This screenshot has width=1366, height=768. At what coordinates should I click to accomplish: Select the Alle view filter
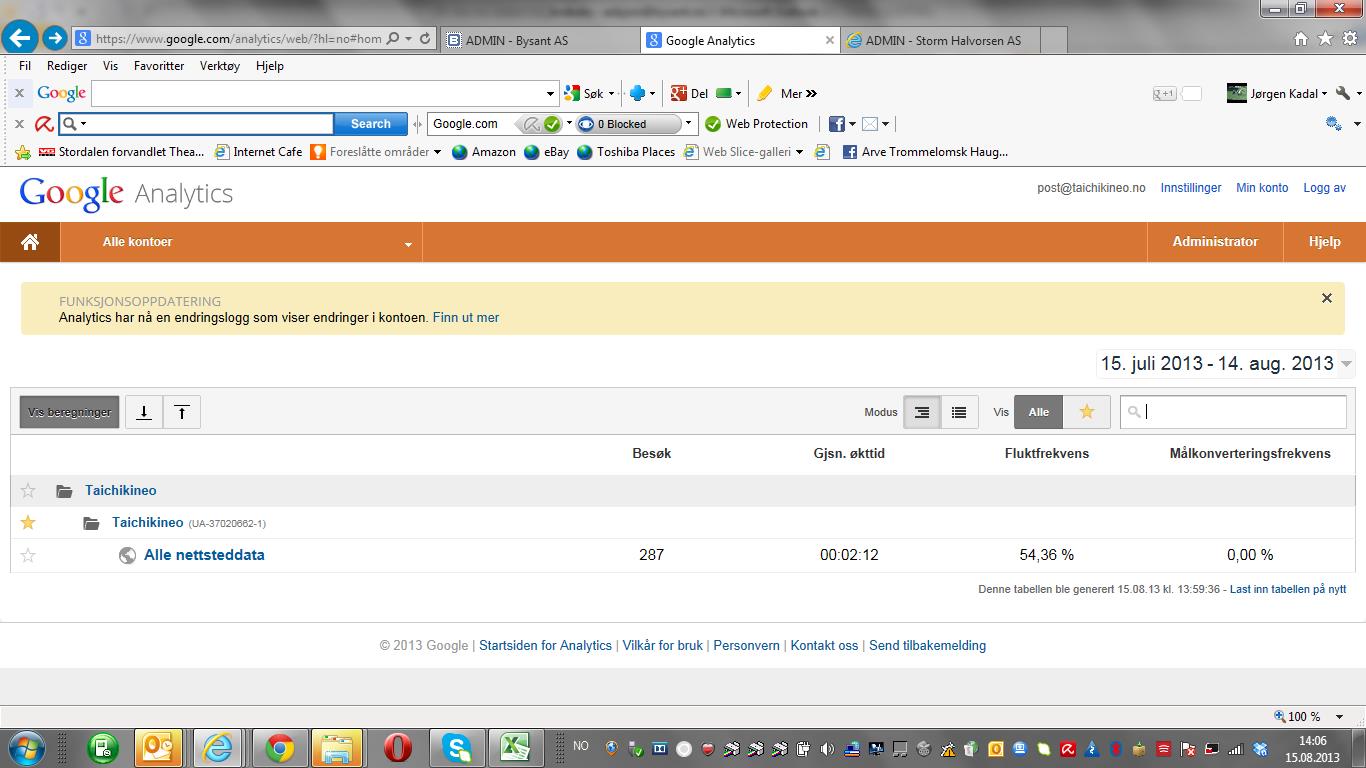pyautogui.click(x=1039, y=412)
